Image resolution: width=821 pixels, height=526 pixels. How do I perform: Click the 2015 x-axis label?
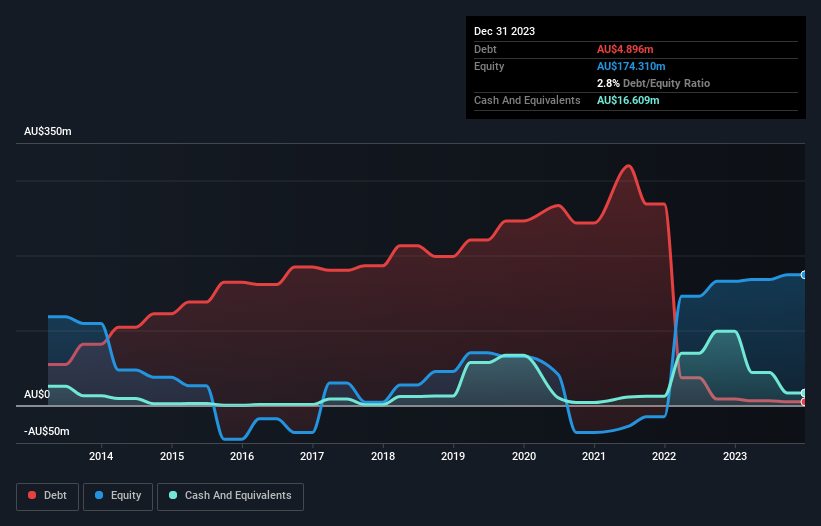[172, 456]
